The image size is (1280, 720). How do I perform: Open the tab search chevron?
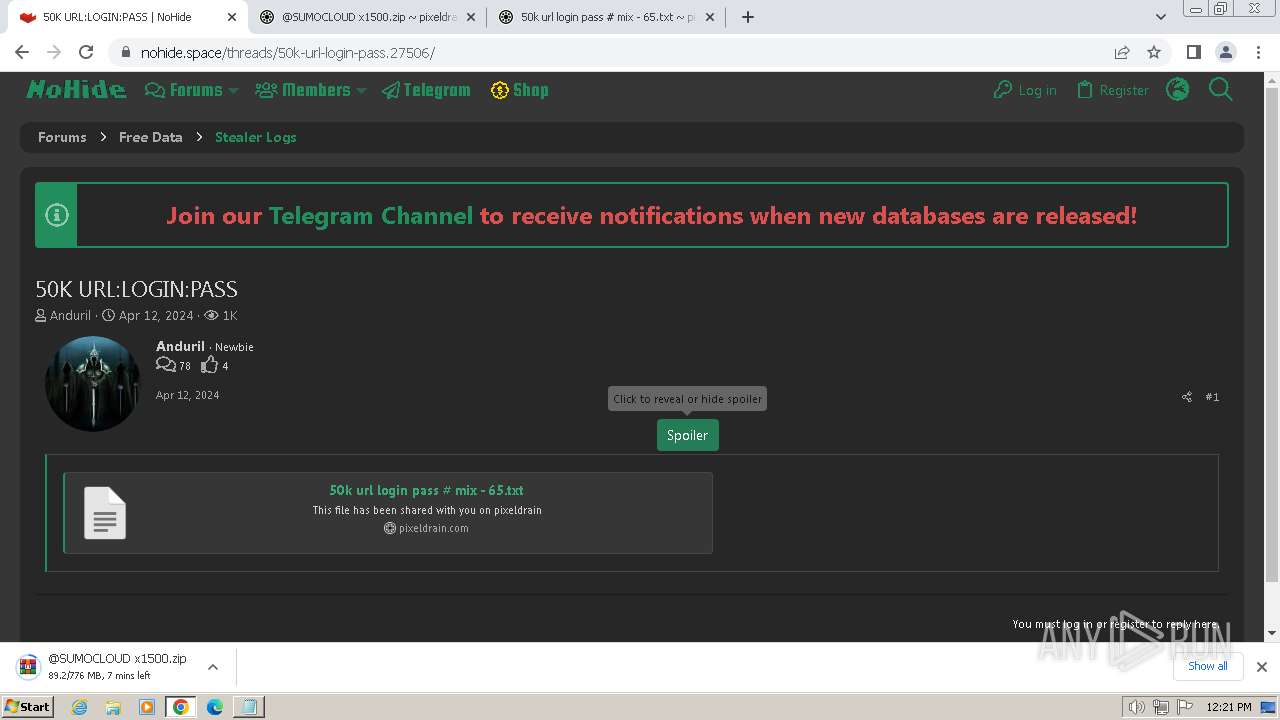pos(1161,16)
